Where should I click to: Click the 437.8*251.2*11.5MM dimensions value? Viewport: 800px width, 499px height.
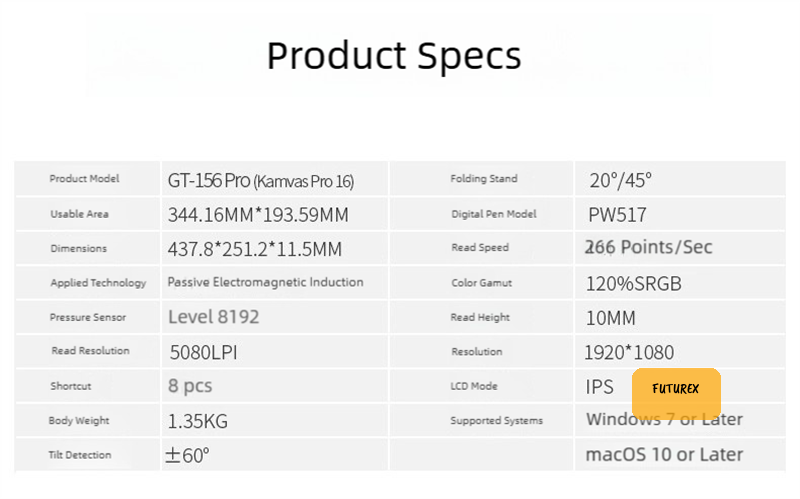[255, 249]
